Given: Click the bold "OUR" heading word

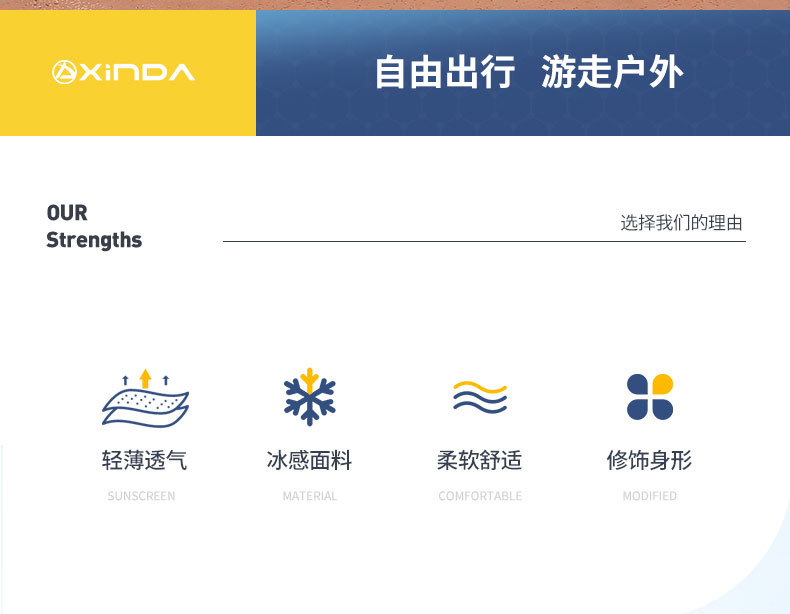Looking at the screenshot, I should (67, 213).
